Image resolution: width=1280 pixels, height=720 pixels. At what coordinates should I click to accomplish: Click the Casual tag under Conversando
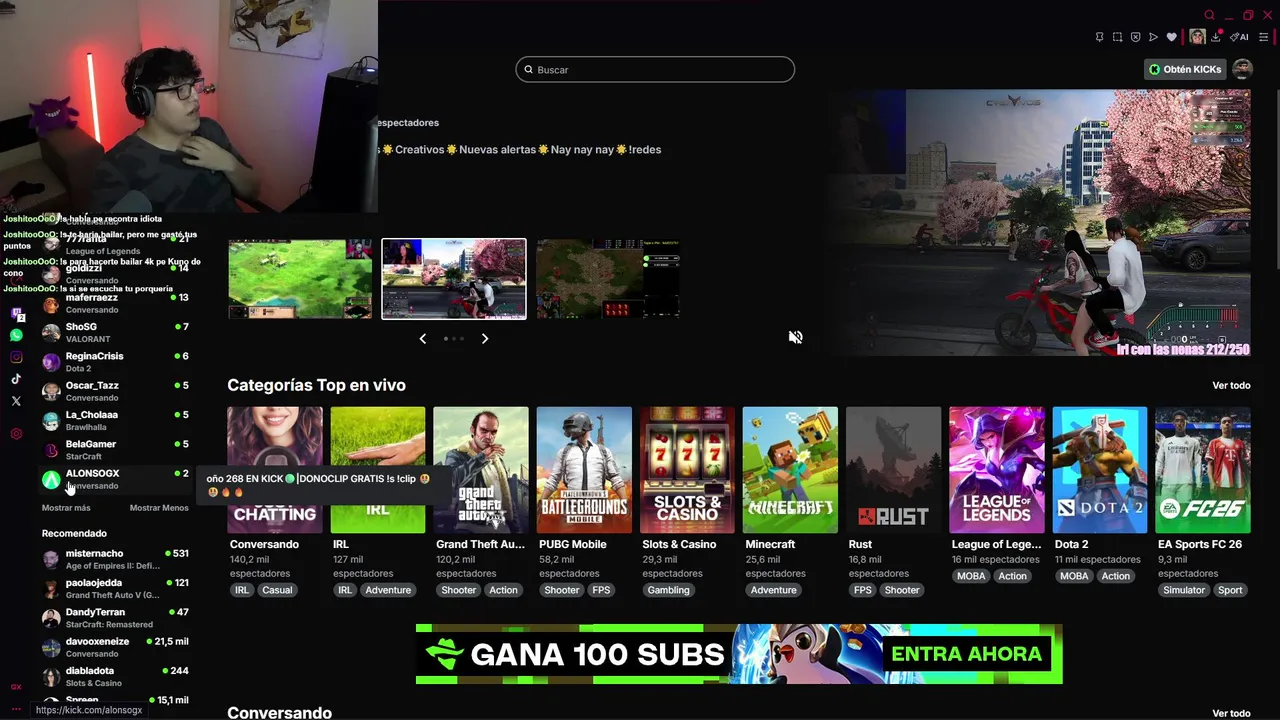coord(277,590)
